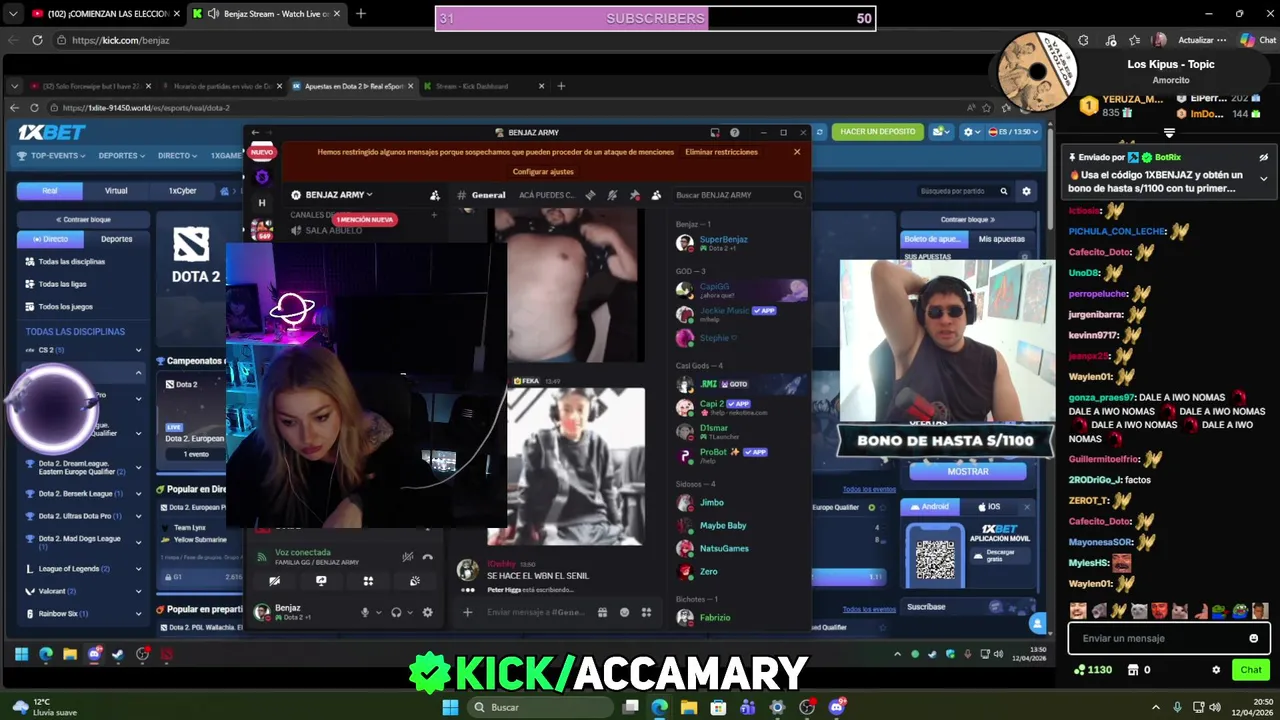
Task: Open pinned messages in Discord channel header
Action: (634, 195)
